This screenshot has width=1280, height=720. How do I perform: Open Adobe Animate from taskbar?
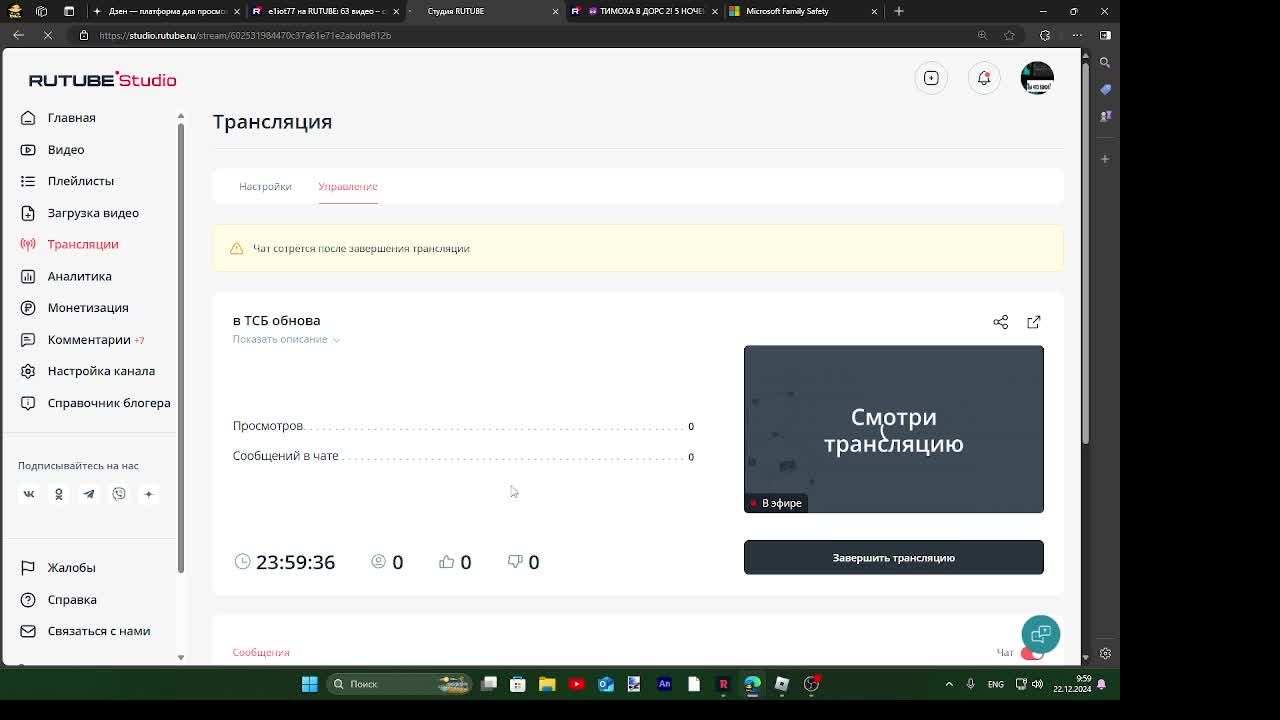664,684
